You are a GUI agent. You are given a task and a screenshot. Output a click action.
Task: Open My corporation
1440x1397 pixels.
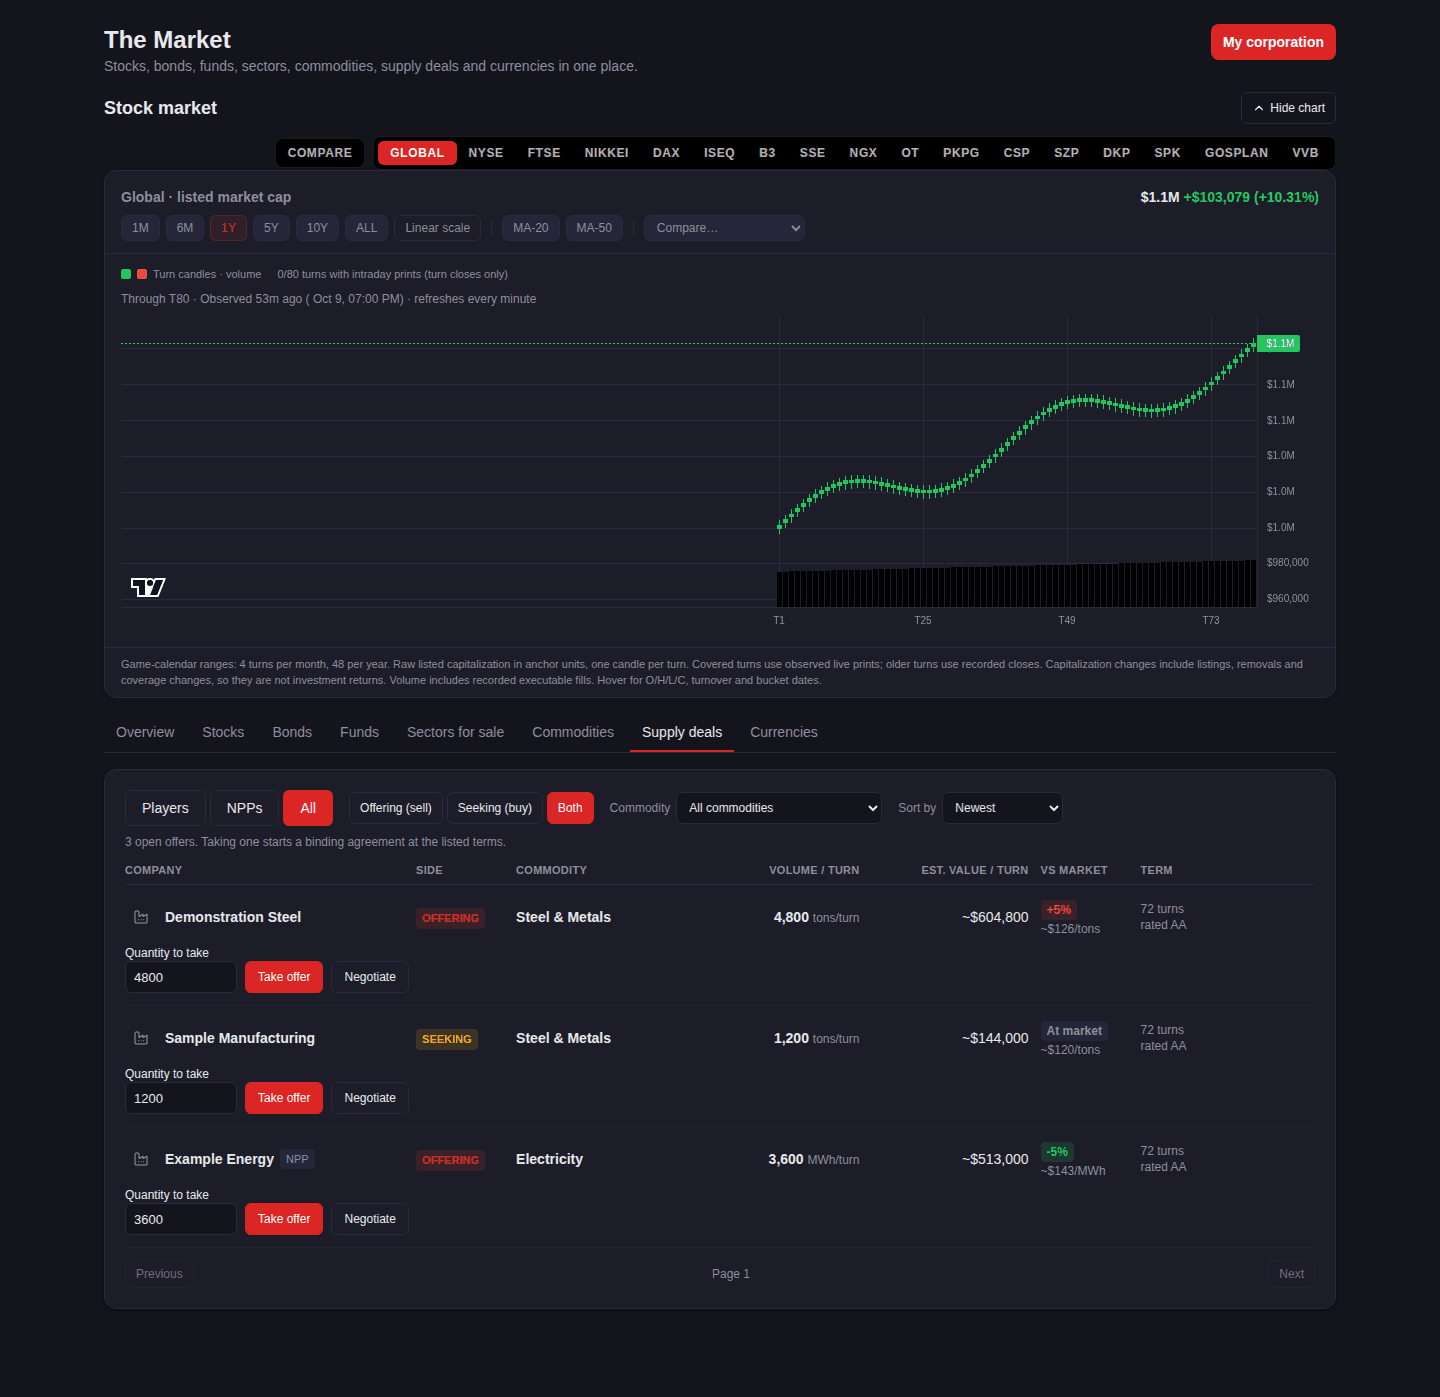tap(1273, 42)
